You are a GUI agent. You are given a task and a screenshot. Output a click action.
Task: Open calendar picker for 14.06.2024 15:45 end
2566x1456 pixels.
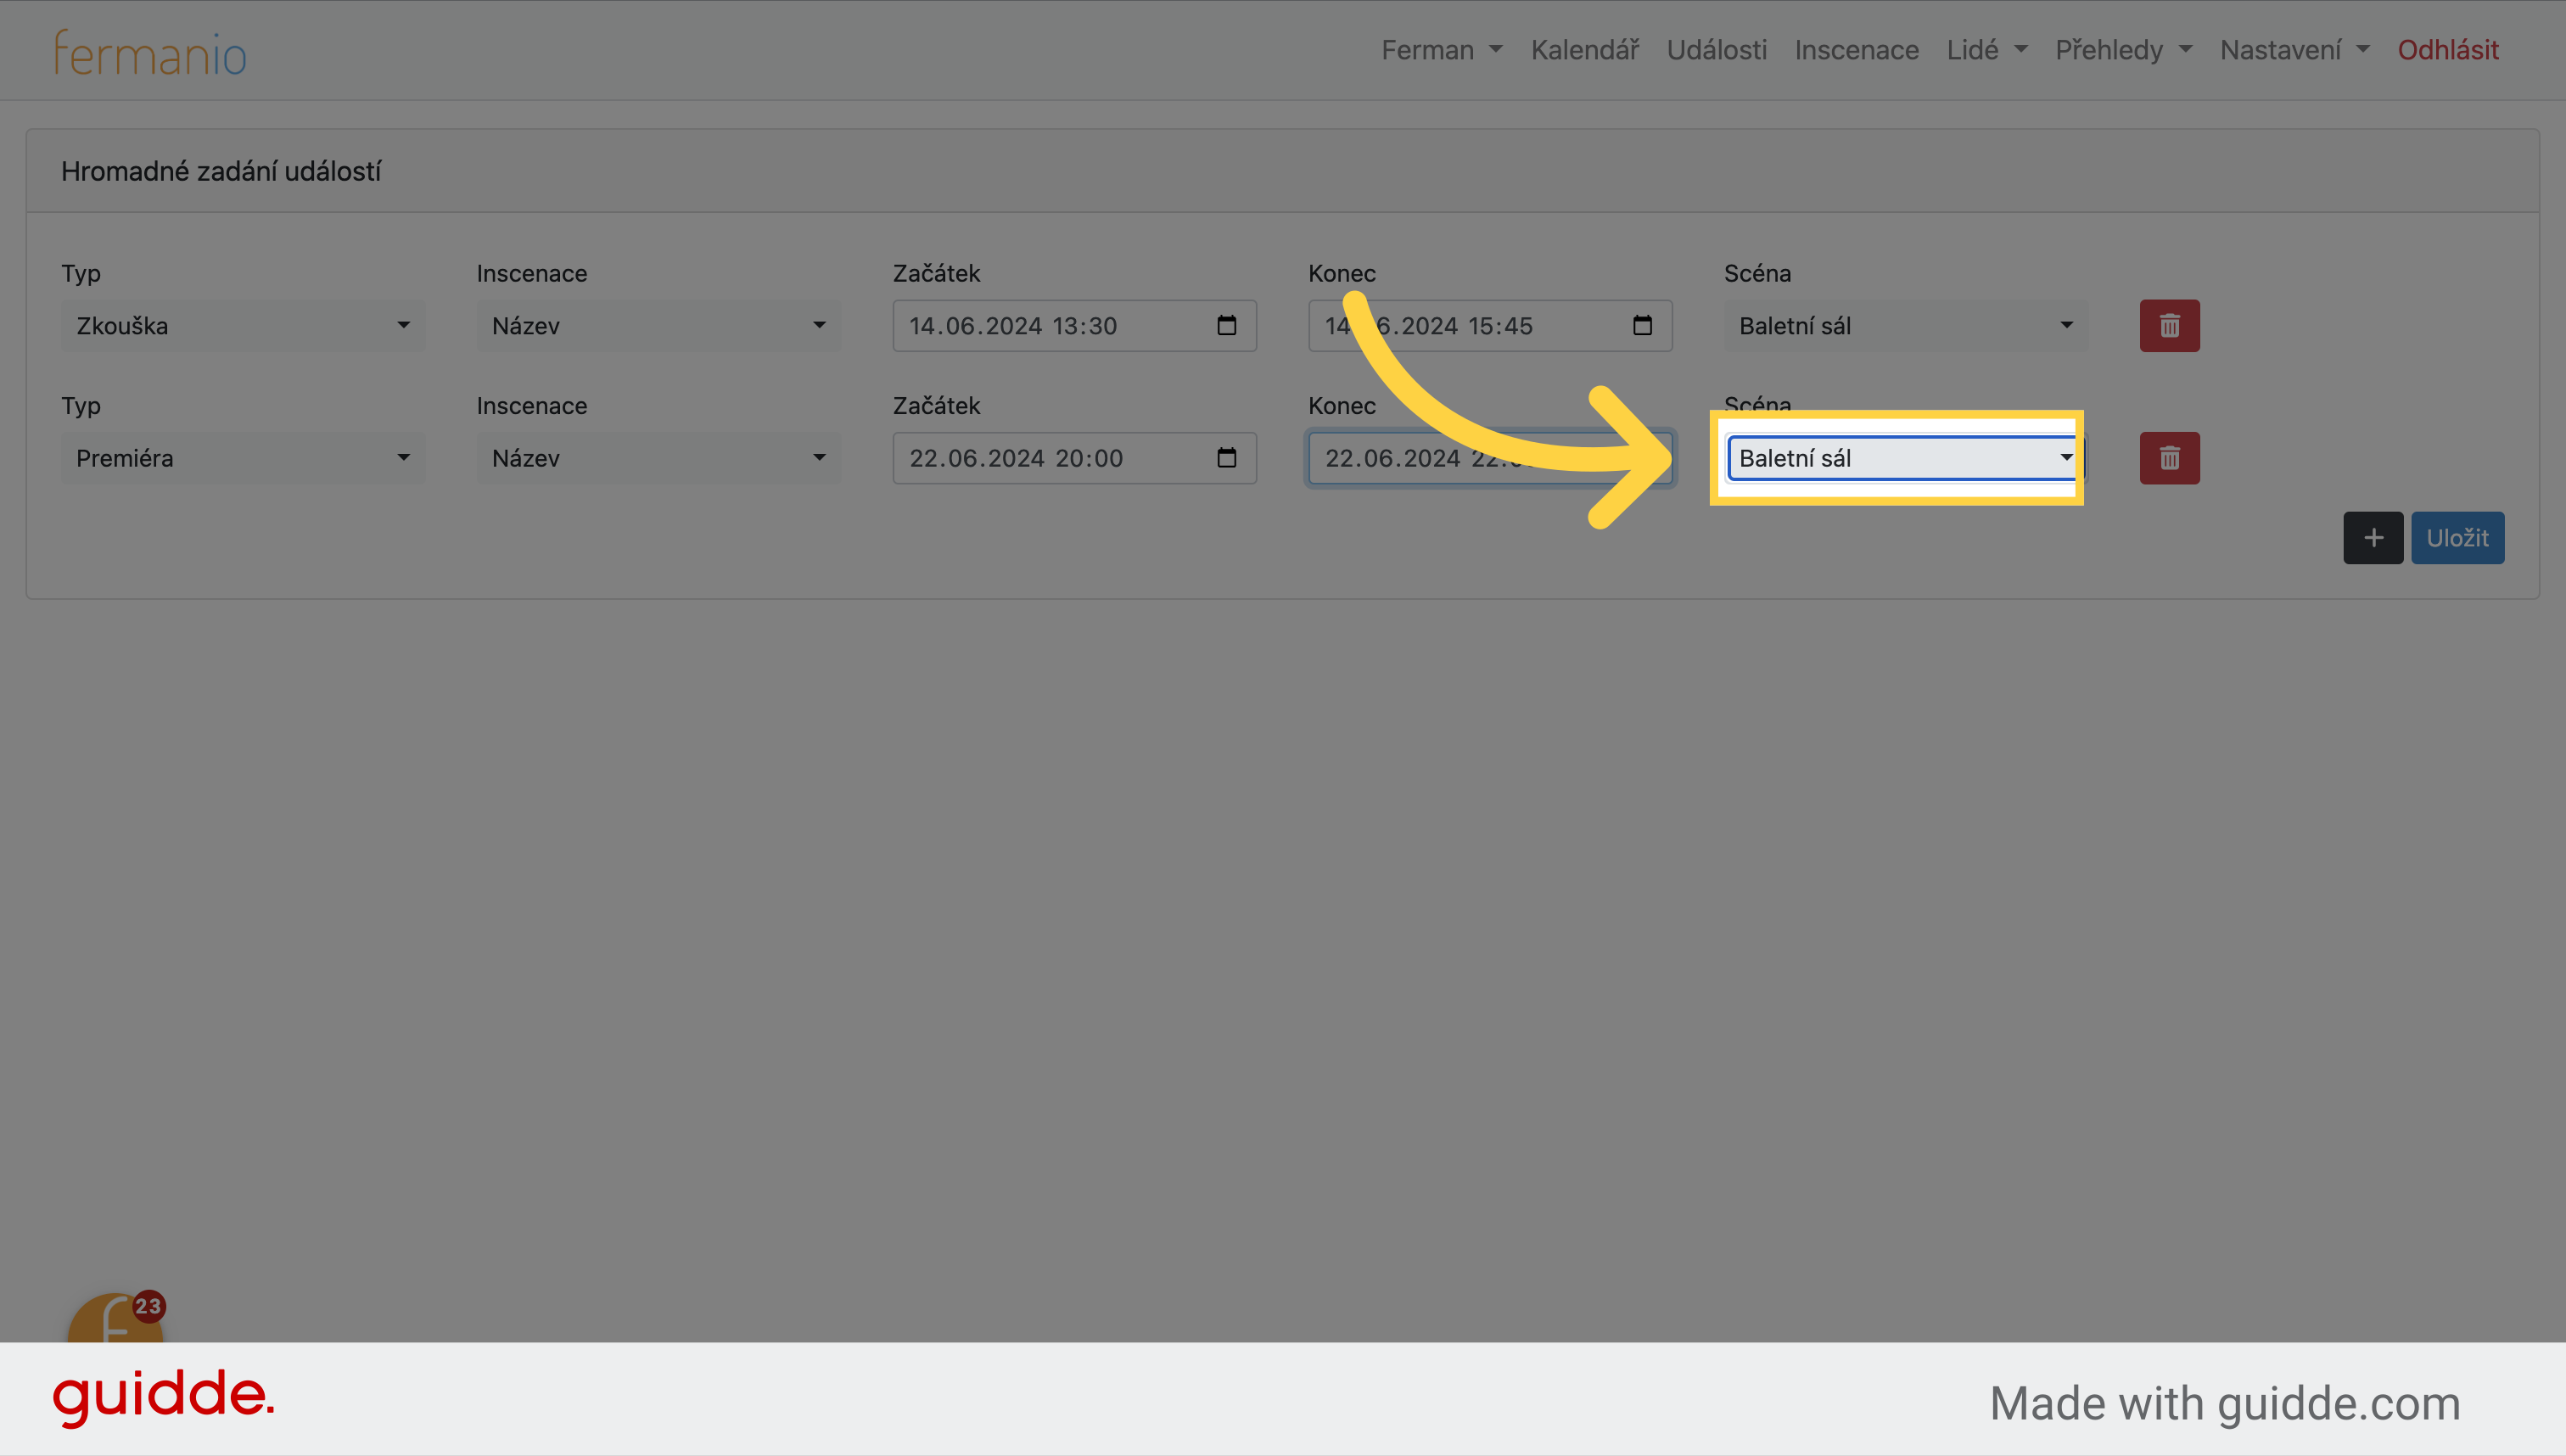[1642, 325]
